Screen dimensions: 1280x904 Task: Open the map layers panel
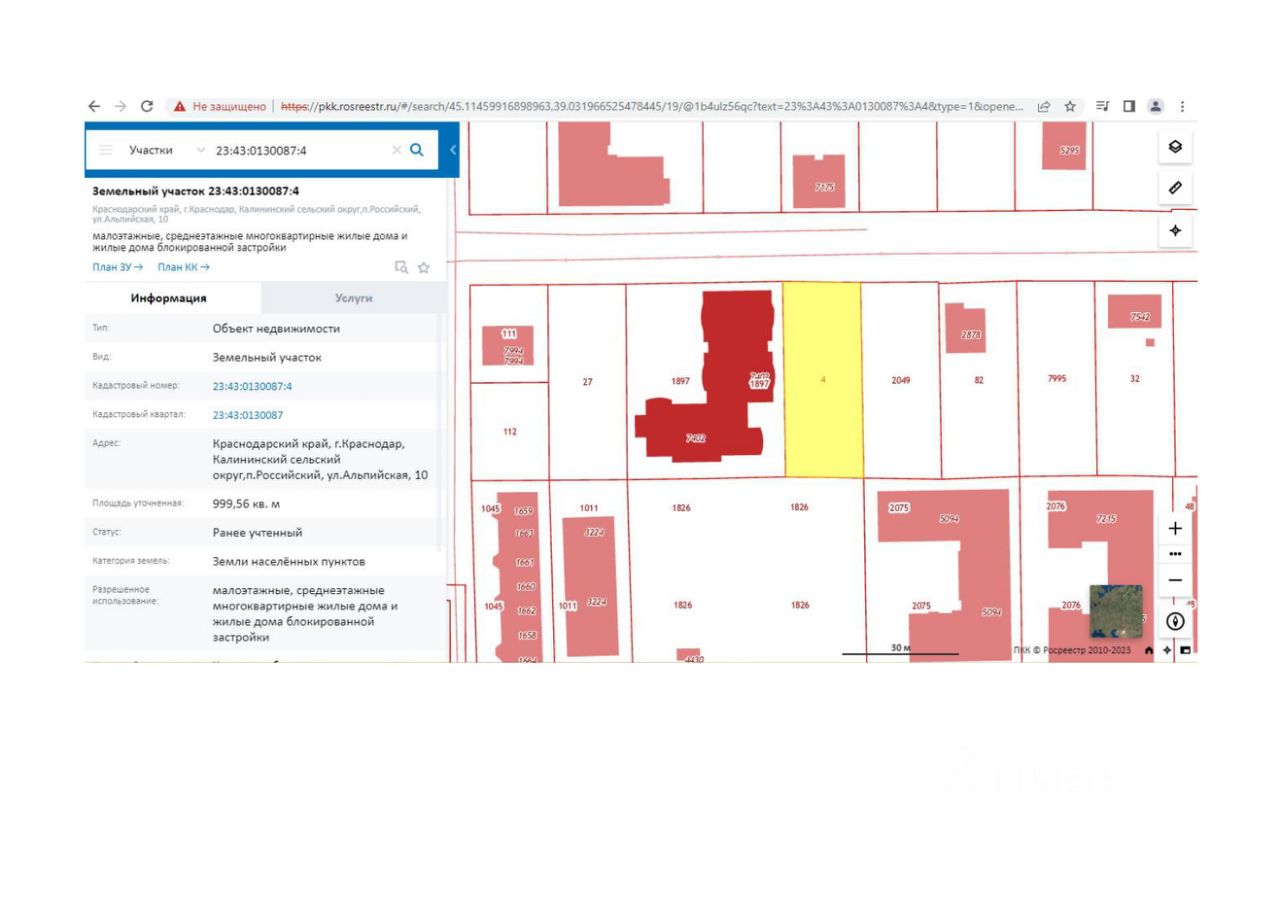click(1175, 147)
